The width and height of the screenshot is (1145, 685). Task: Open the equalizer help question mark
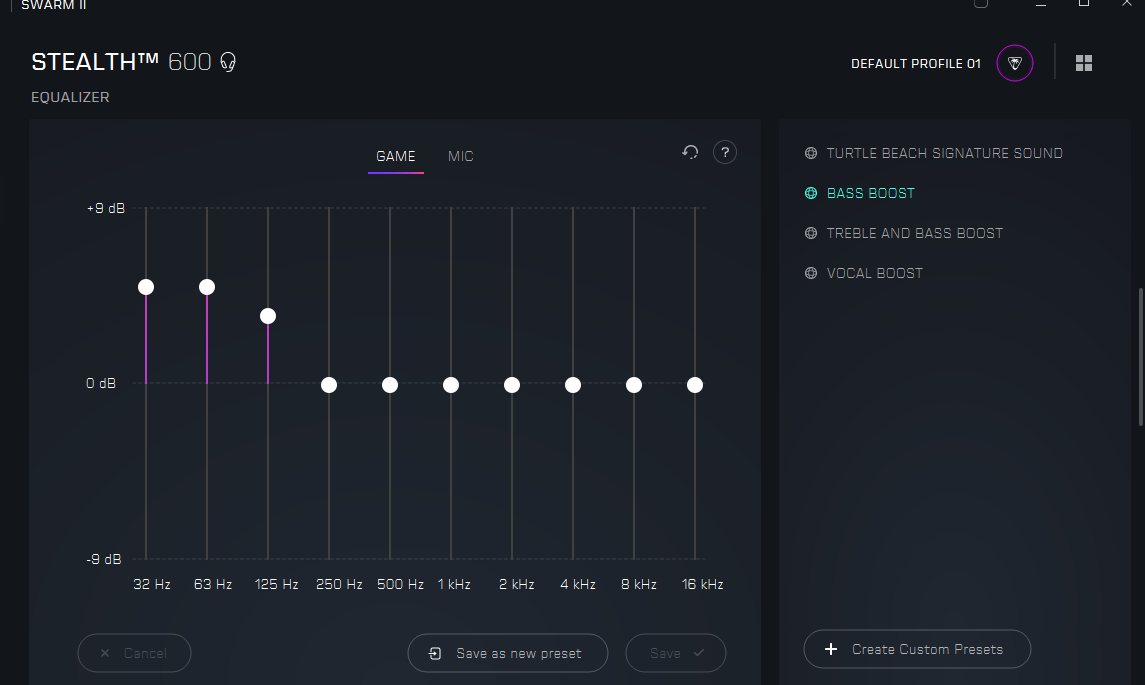(724, 152)
